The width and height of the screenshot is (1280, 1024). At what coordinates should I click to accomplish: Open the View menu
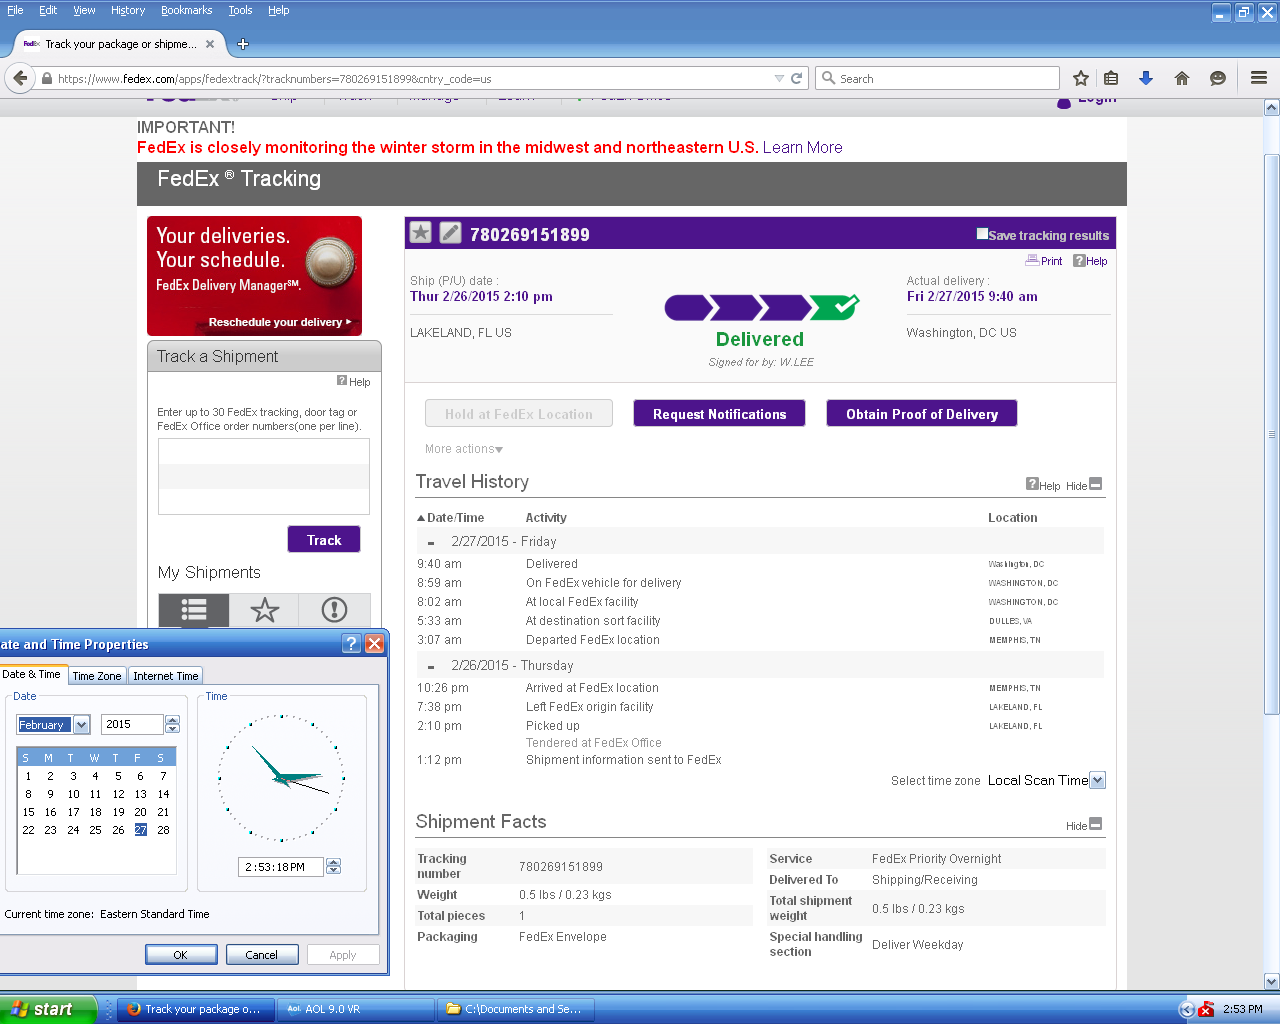(85, 10)
